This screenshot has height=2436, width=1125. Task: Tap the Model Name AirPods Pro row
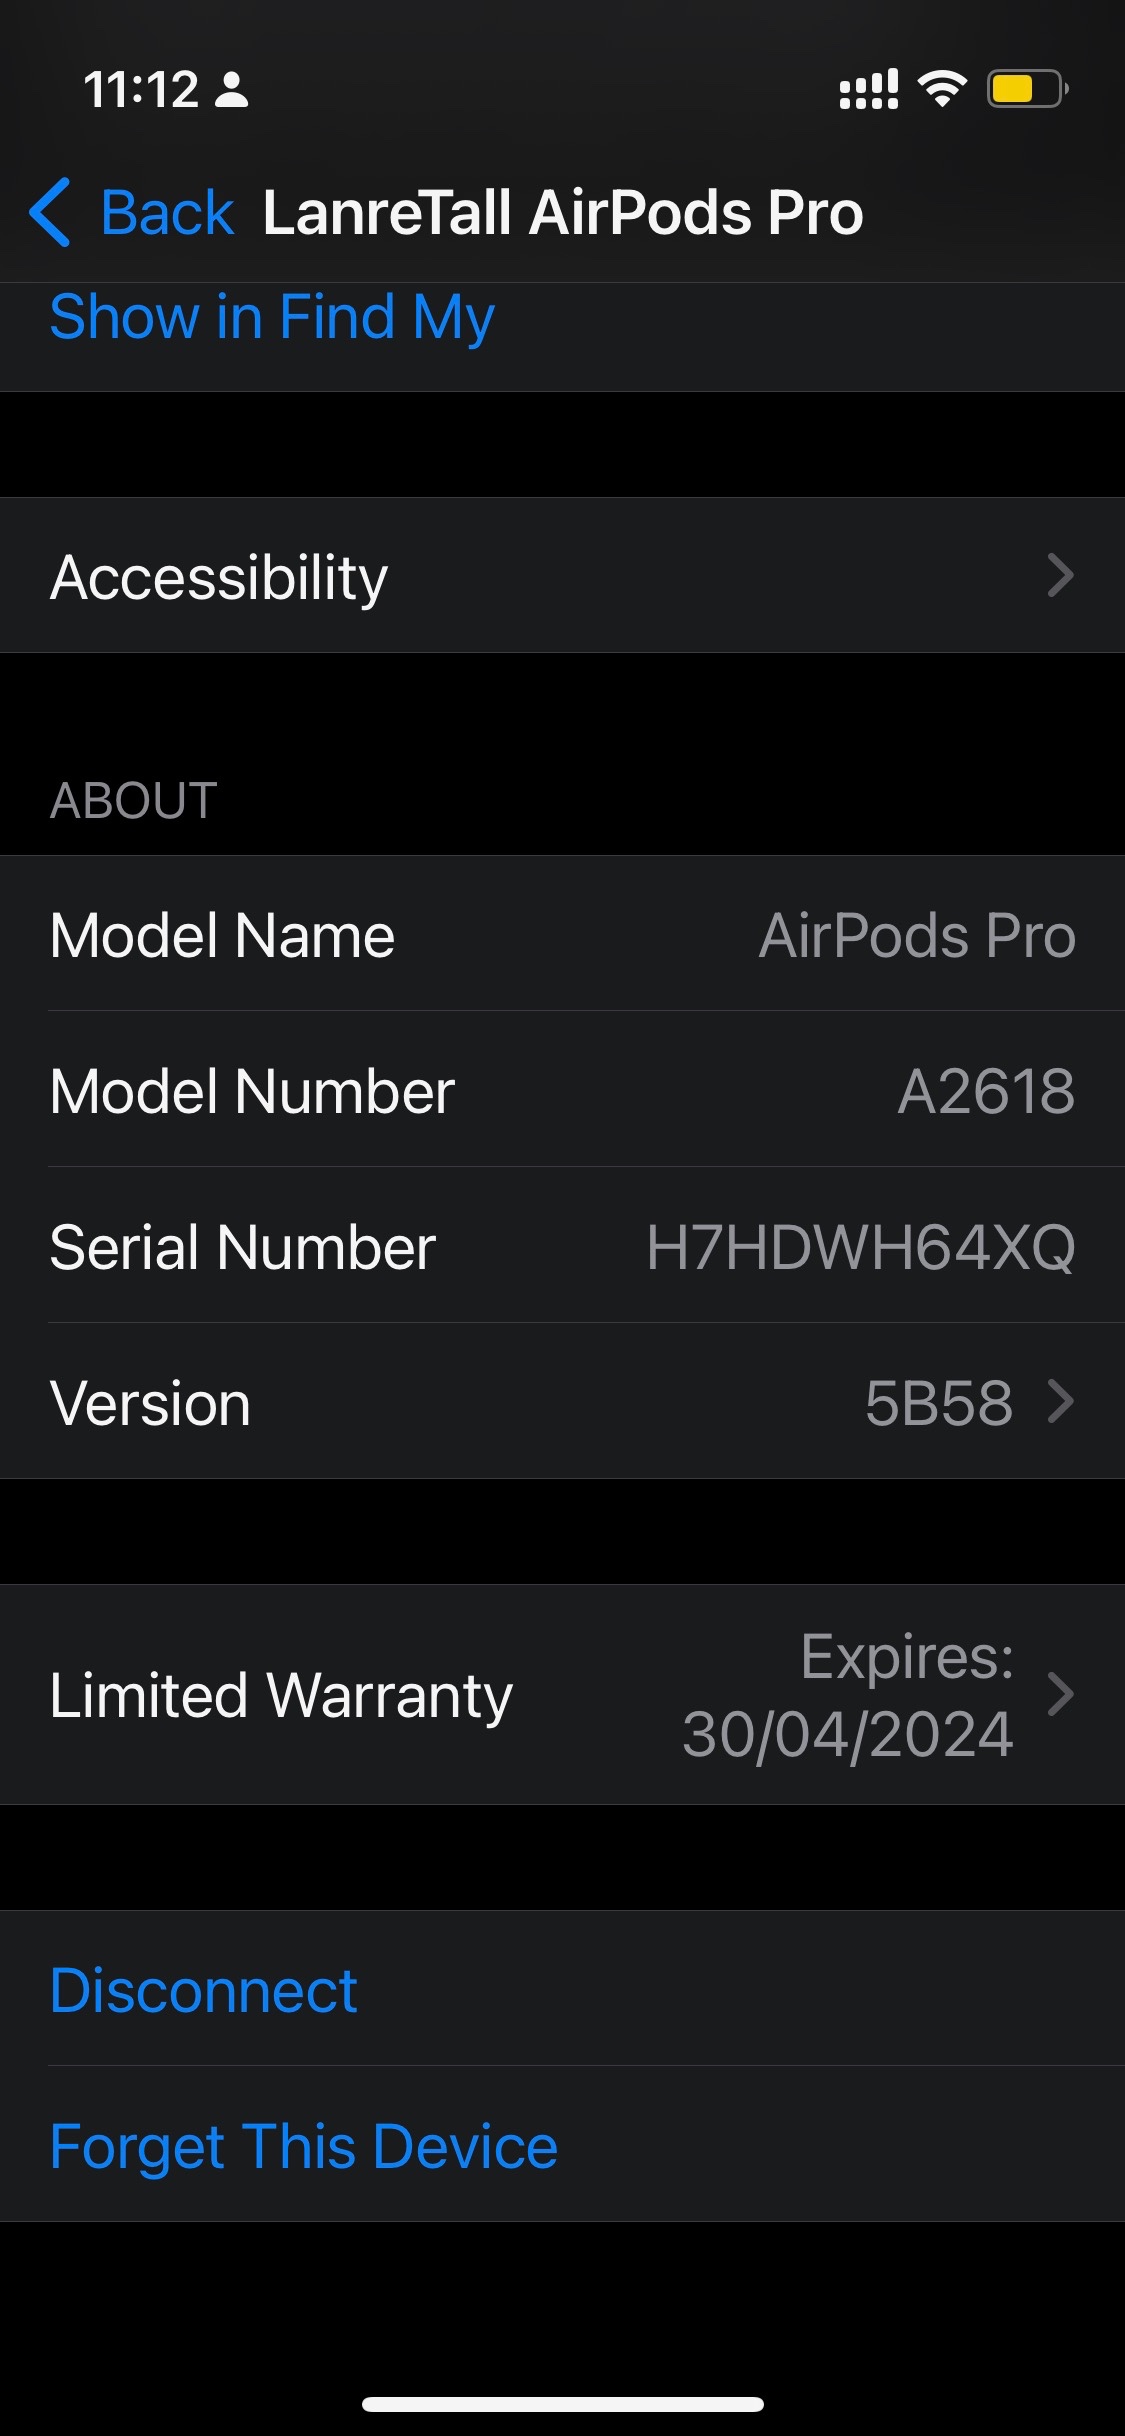(562, 935)
